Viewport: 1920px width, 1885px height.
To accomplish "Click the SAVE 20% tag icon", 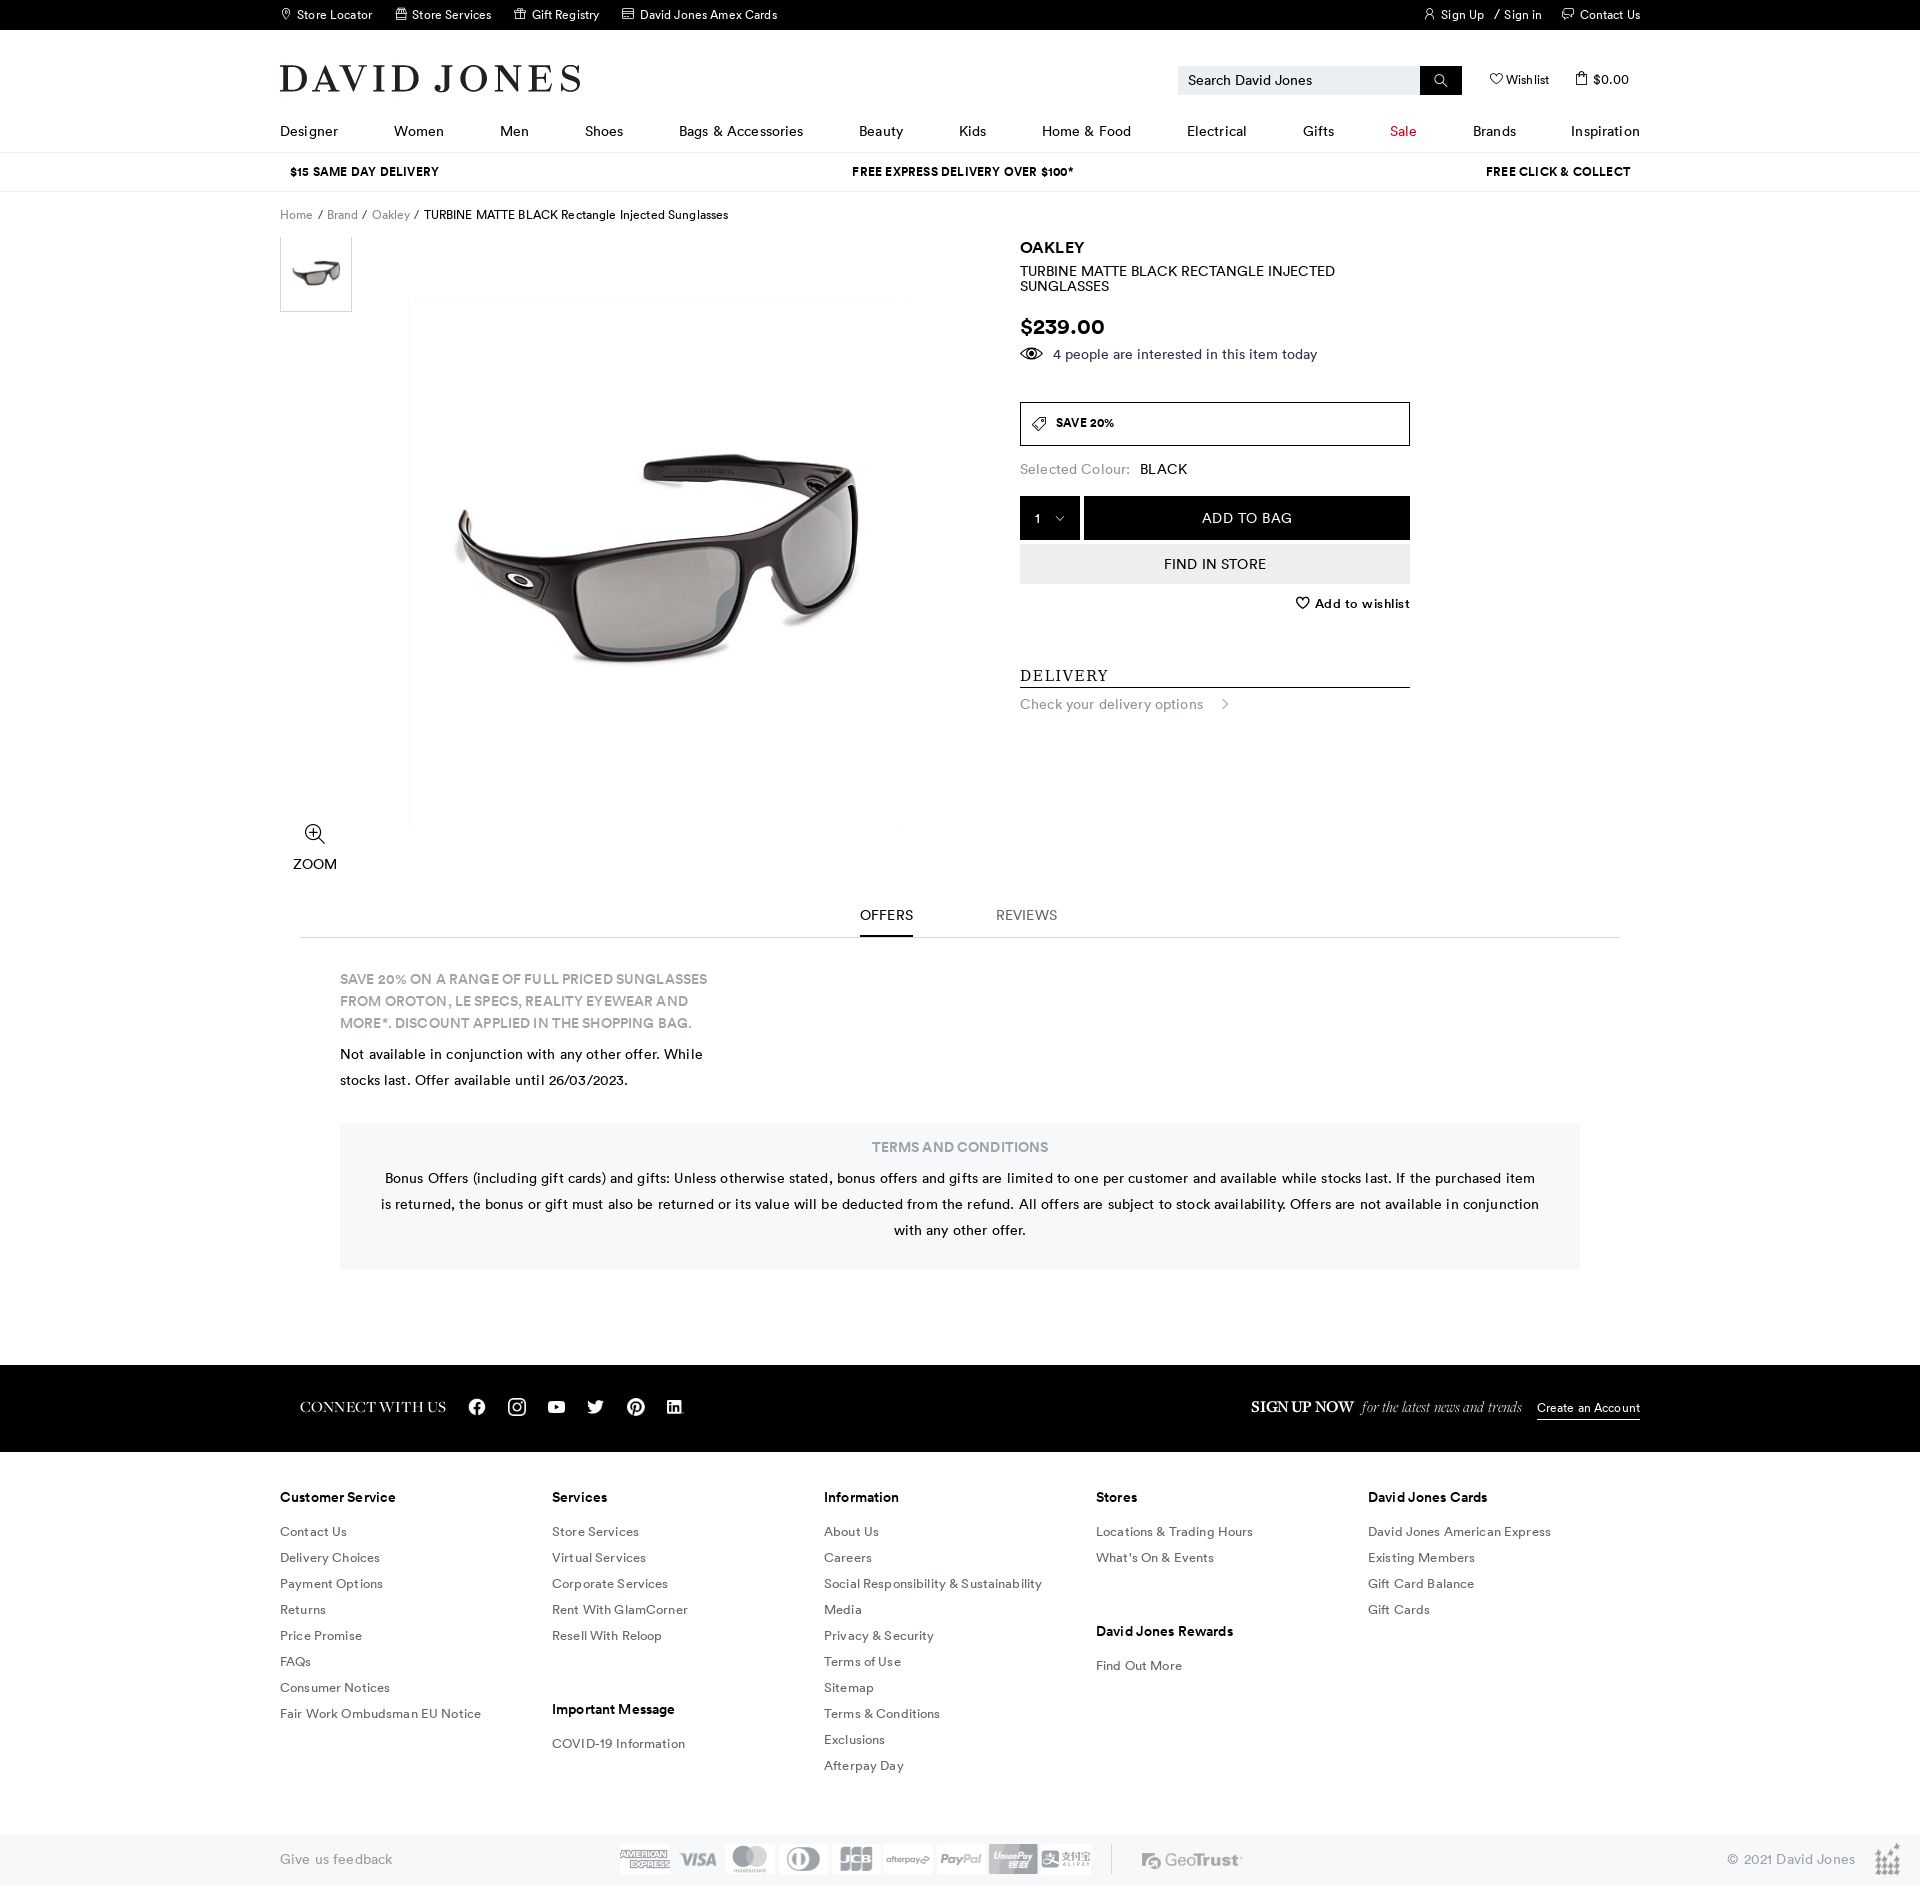I will point(1039,424).
